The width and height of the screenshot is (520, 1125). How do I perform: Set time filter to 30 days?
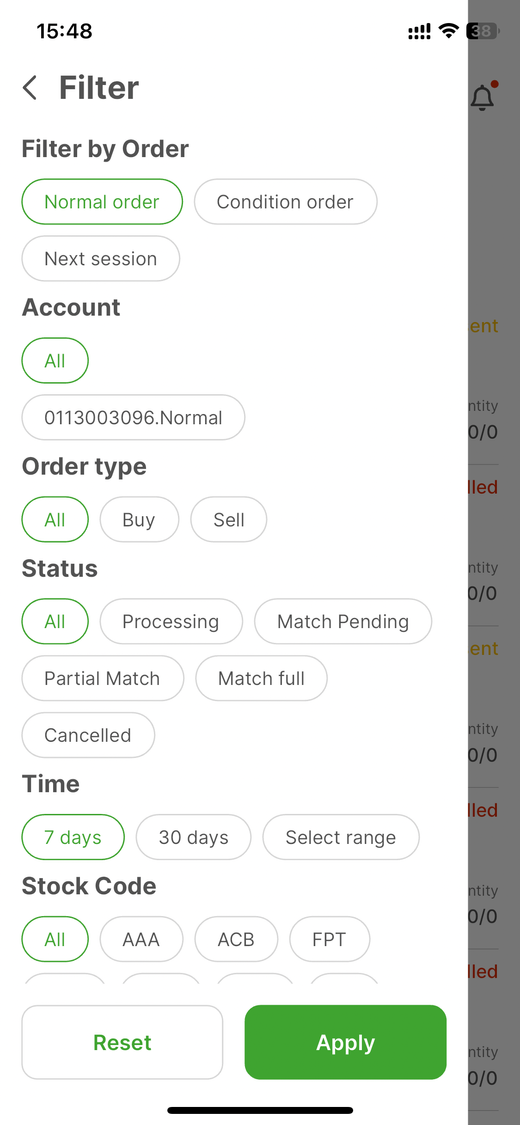pos(194,837)
